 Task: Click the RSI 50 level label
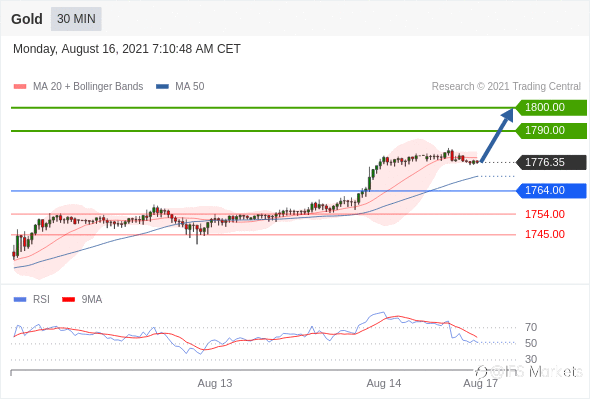click(531, 343)
